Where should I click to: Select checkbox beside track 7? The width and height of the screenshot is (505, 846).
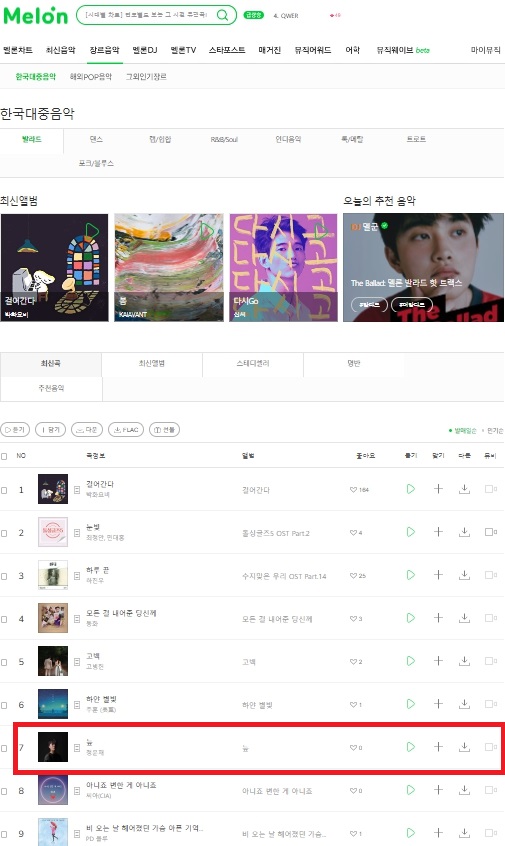coord(4,748)
